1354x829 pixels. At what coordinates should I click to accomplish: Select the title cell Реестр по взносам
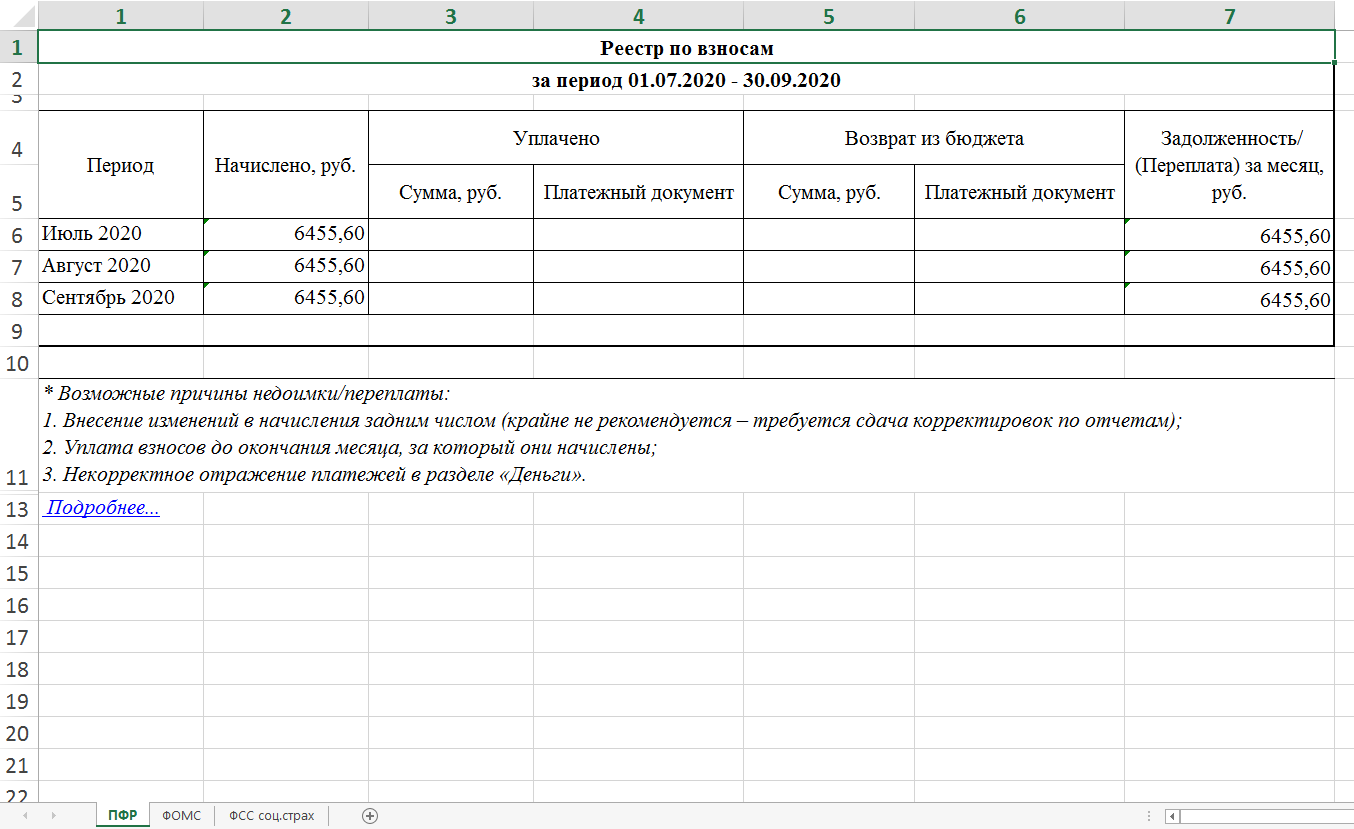point(686,47)
